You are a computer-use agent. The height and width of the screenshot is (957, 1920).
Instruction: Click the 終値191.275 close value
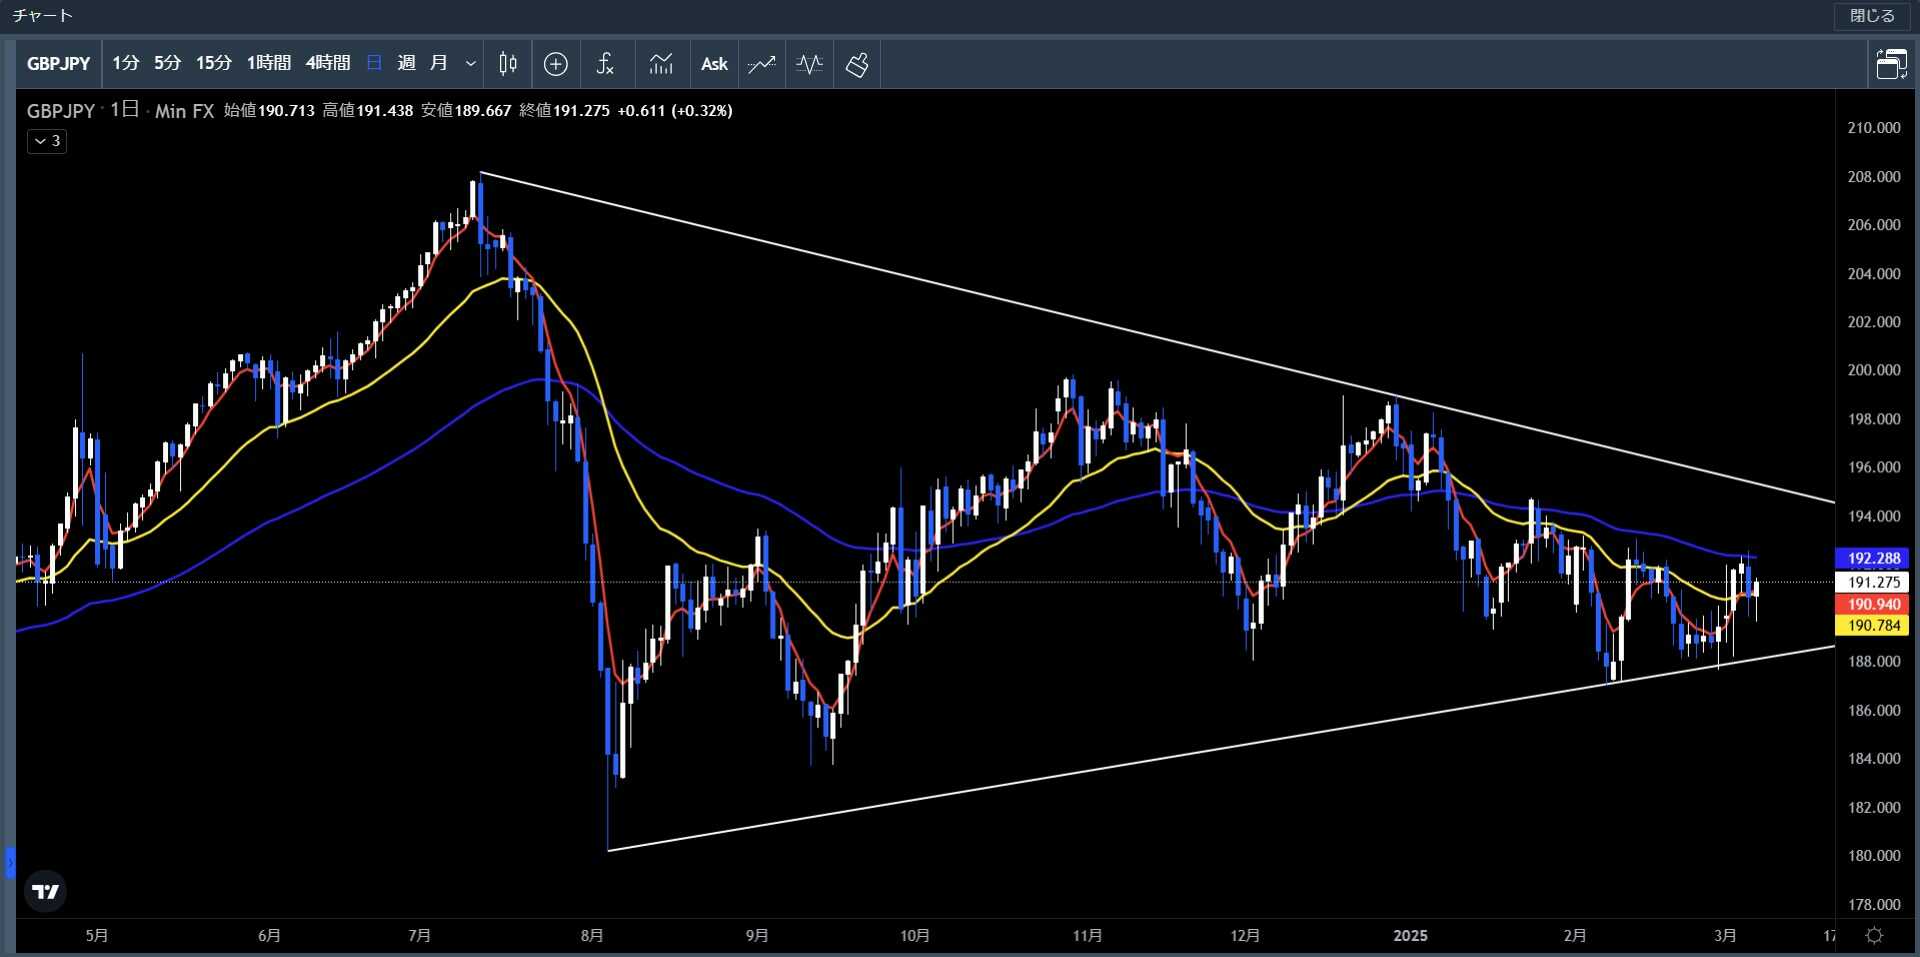pos(564,111)
